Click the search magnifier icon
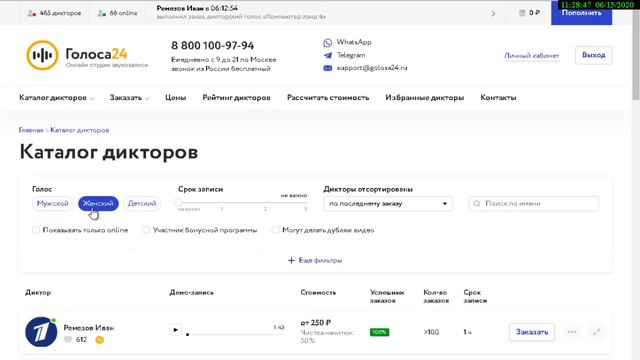The width and height of the screenshot is (640, 360). 477,203
